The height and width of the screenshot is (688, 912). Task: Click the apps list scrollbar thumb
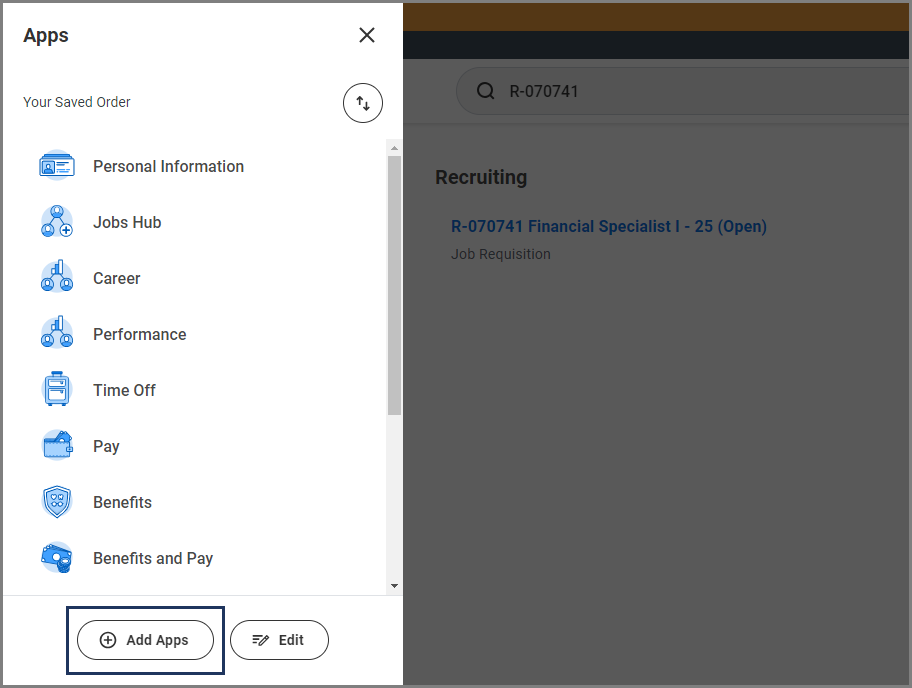click(394, 285)
